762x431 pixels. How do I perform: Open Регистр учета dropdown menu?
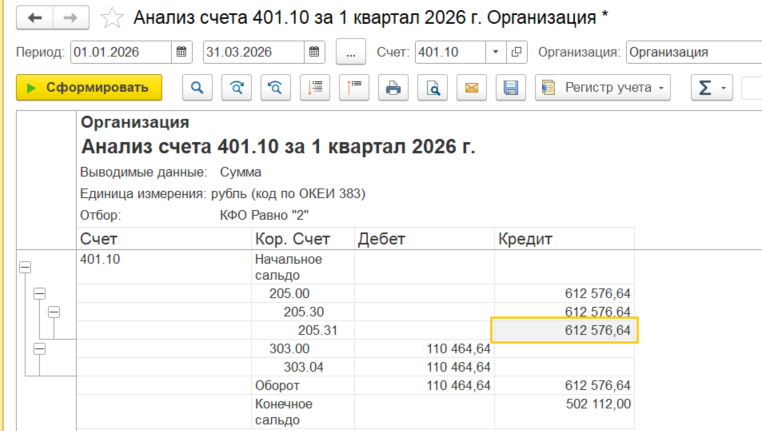(603, 87)
